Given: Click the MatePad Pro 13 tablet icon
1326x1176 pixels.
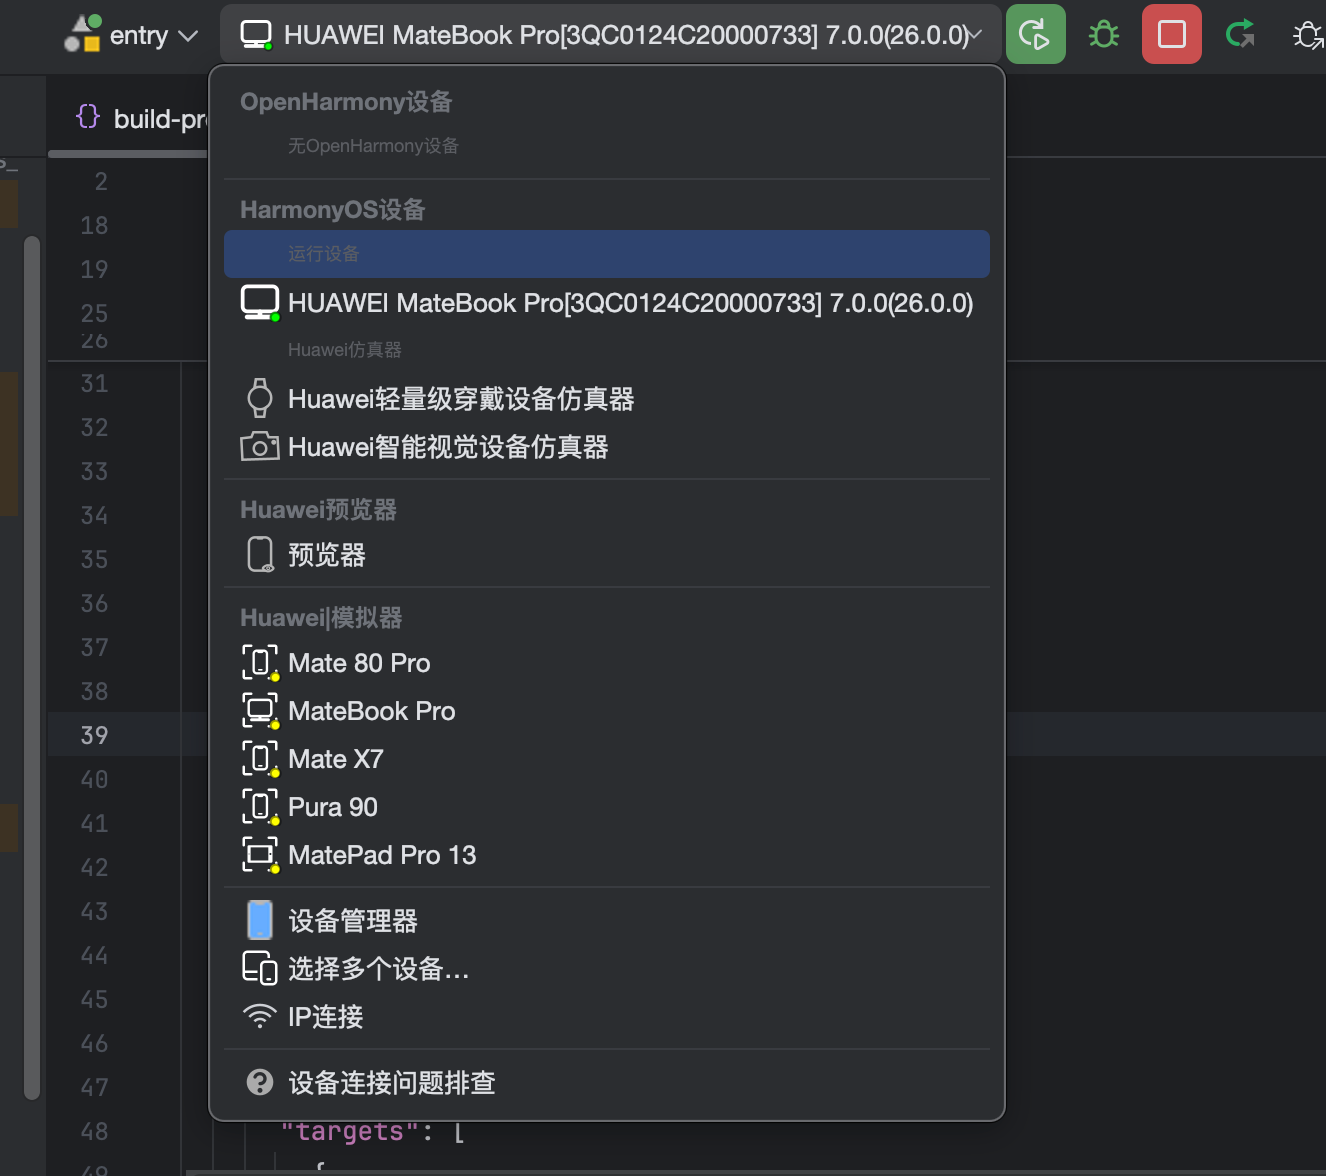Looking at the screenshot, I should [x=260, y=855].
